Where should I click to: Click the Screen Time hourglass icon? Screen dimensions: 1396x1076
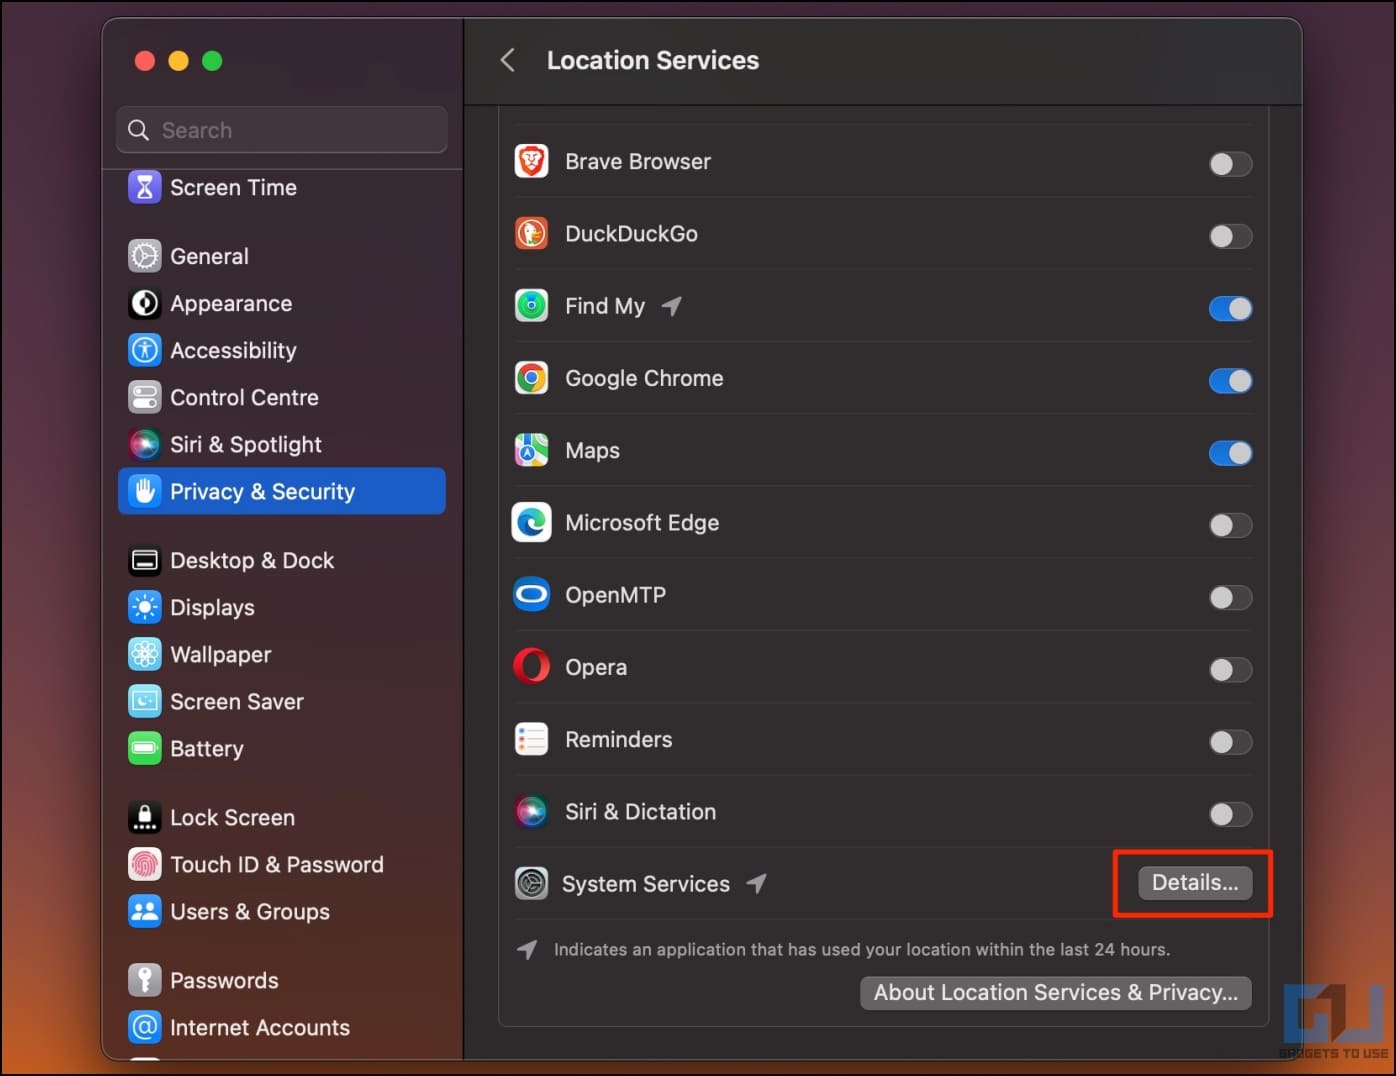[x=145, y=187]
